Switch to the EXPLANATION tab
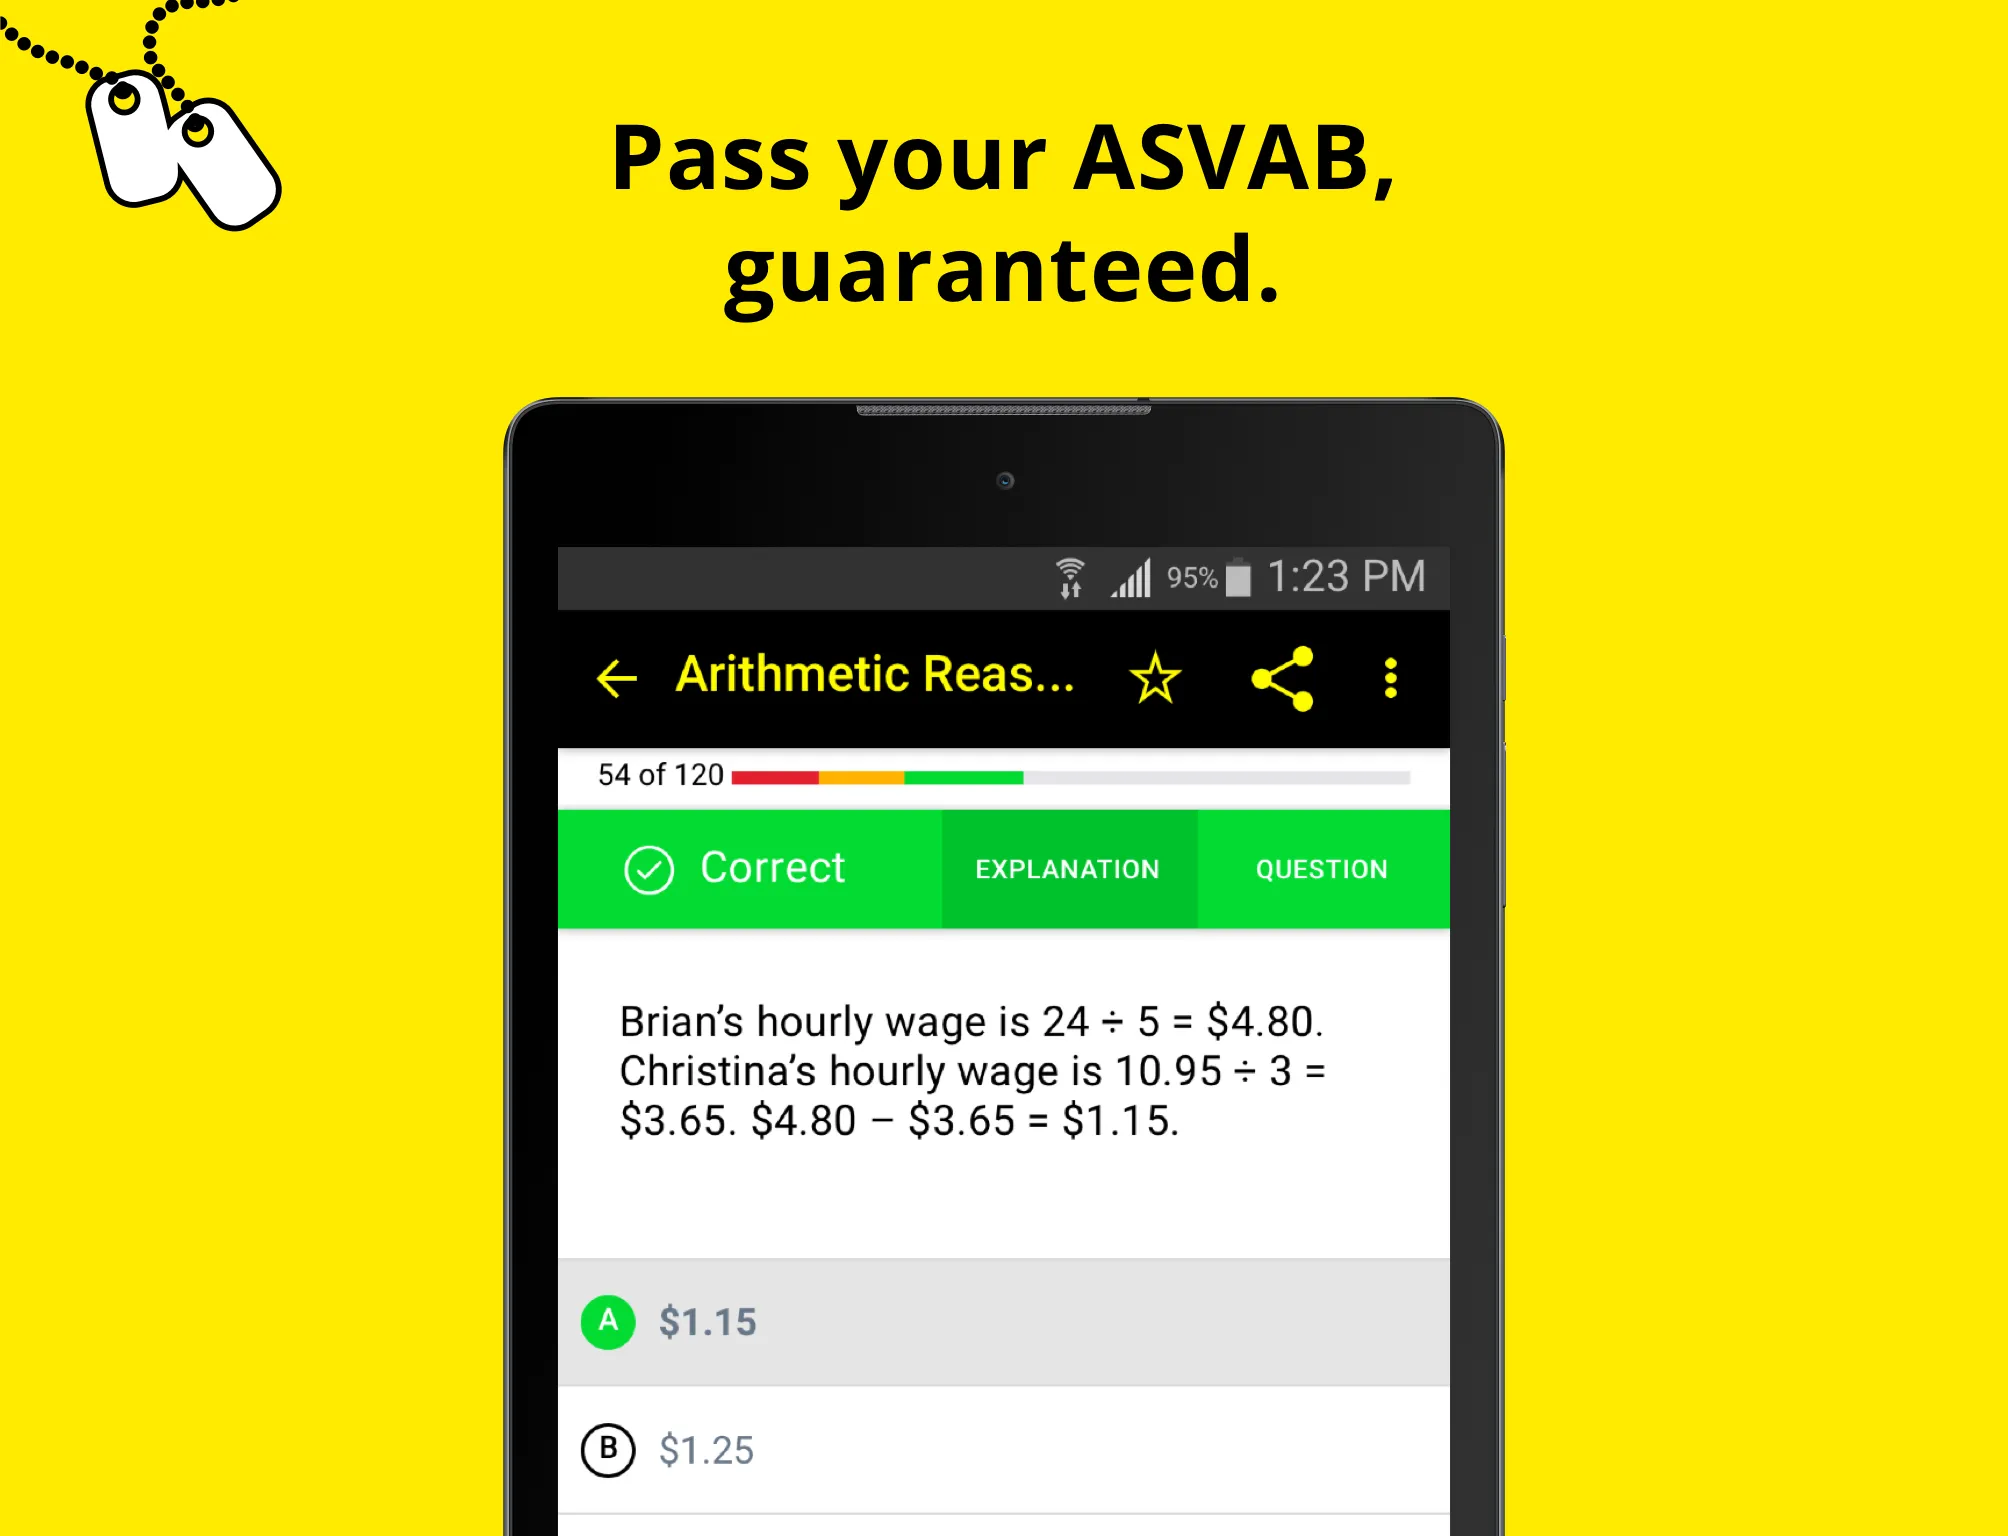 pyautogui.click(x=1066, y=868)
